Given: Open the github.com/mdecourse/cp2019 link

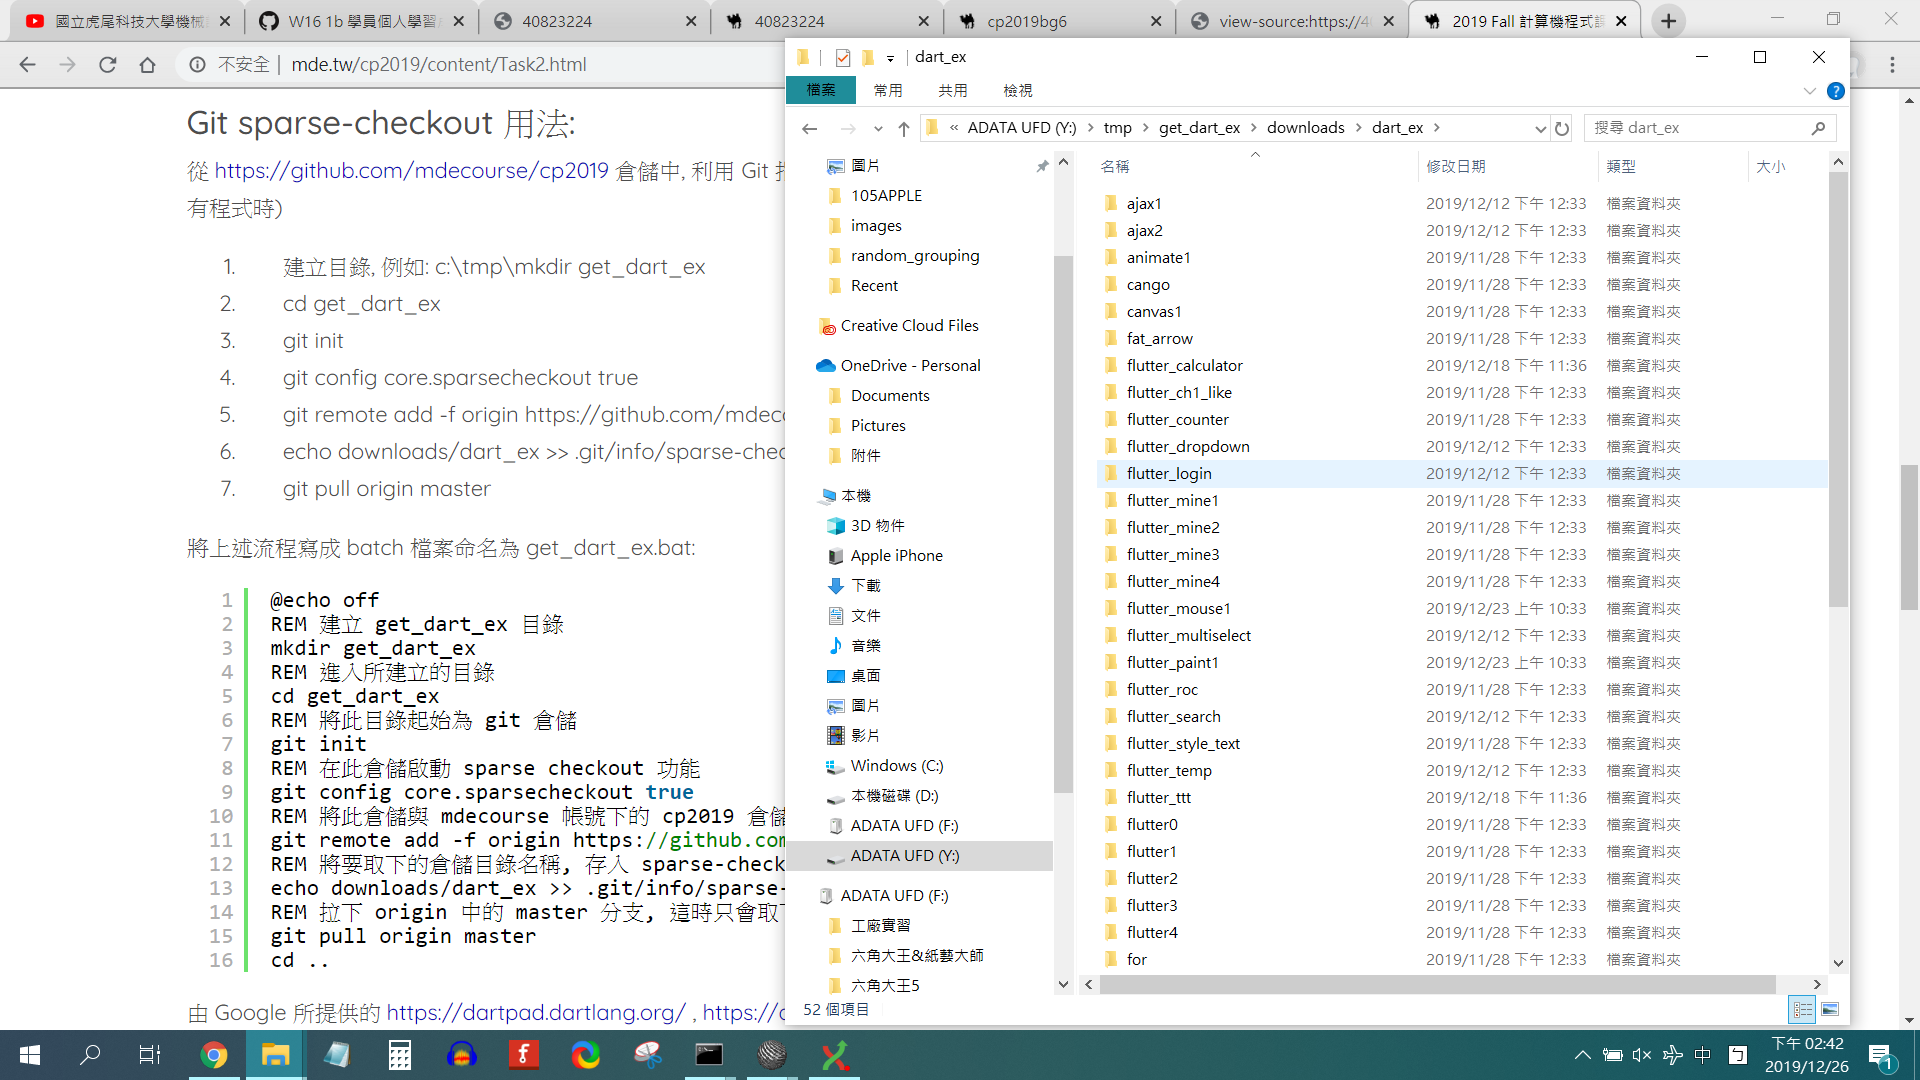Looking at the screenshot, I should (x=411, y=170).
